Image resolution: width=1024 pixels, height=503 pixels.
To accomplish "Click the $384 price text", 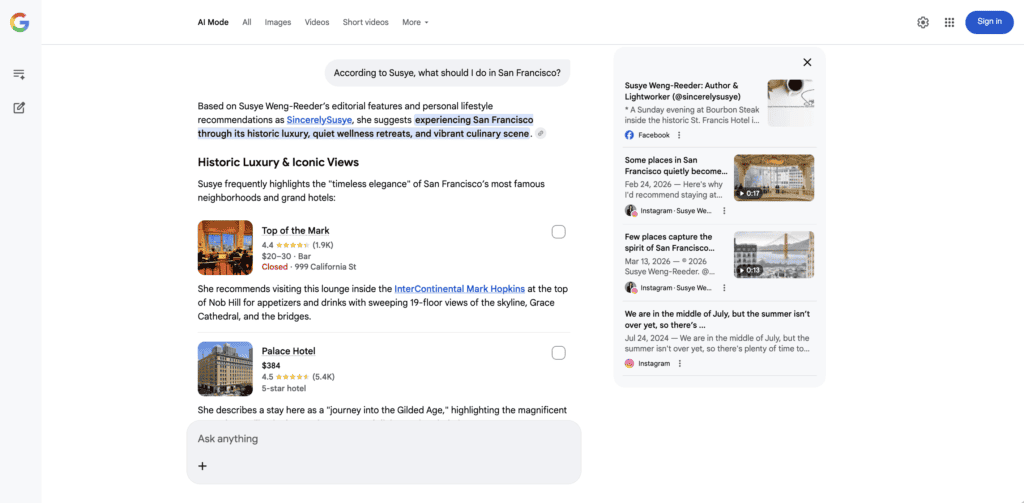I will pyautogui.click(x=271, y=366).
